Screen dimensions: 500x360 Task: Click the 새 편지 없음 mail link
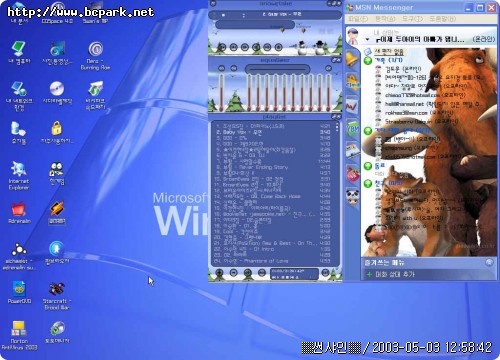click(x=389, y=52)
